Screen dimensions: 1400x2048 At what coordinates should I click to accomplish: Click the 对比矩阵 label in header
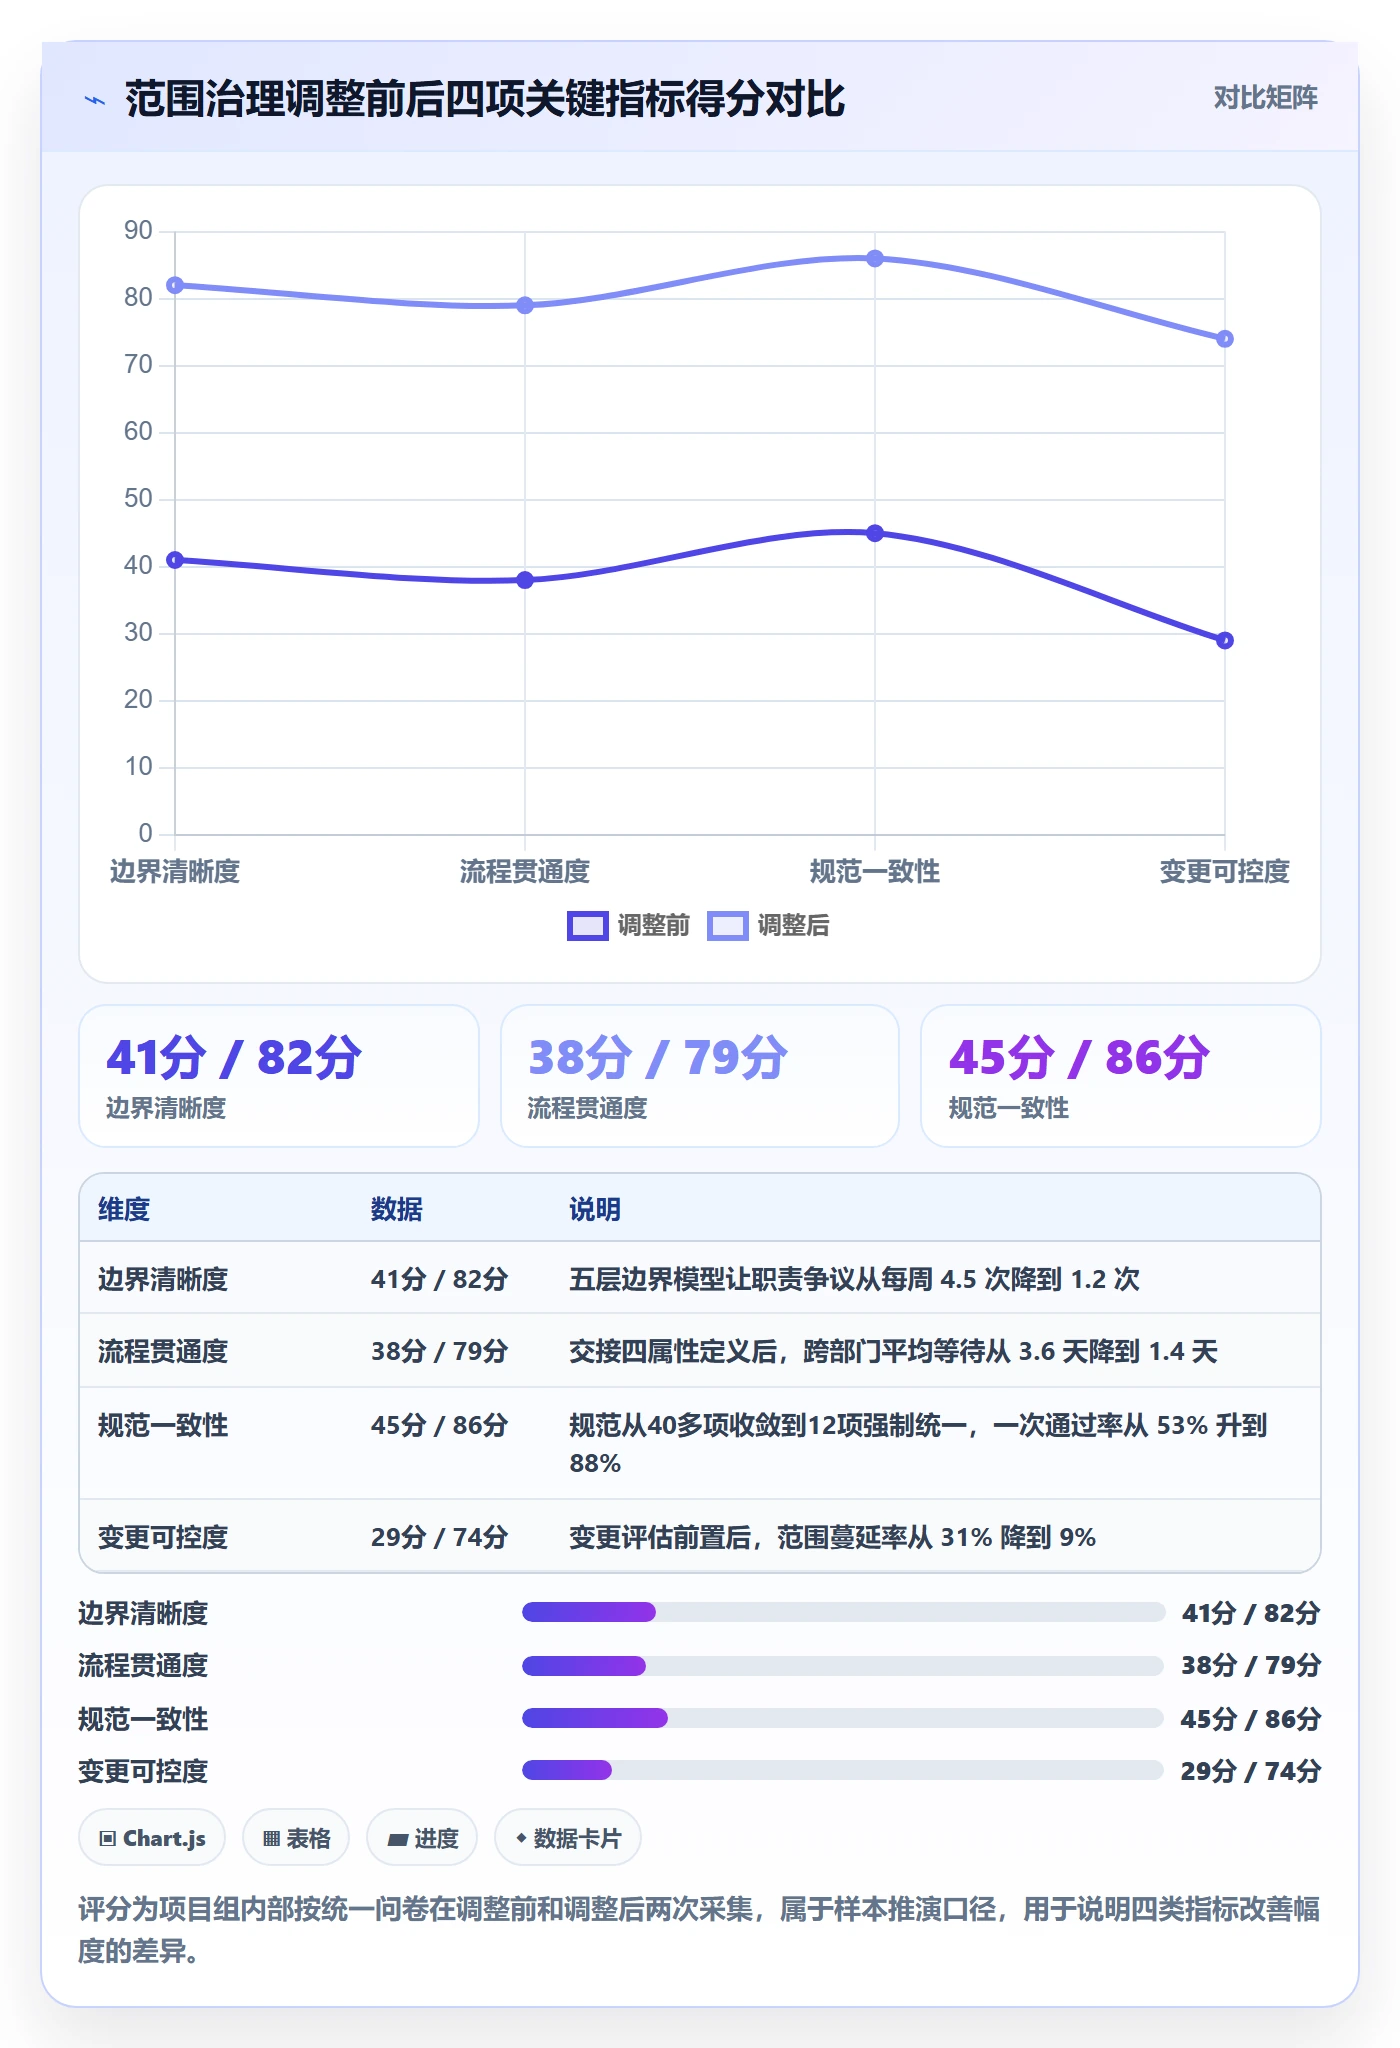tap(1265, 98)
